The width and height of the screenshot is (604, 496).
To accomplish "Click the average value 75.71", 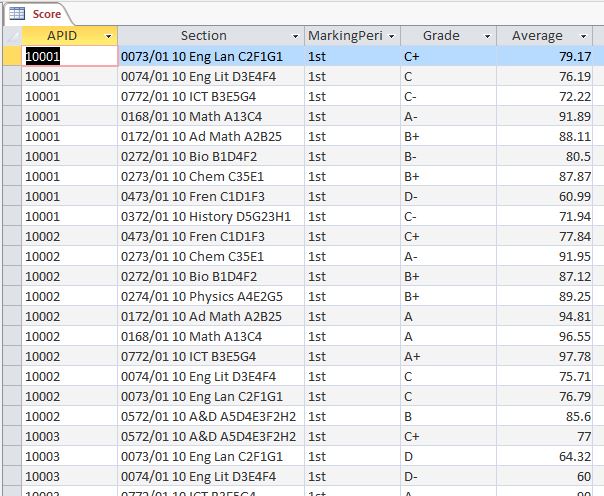I will pos(575,377).
